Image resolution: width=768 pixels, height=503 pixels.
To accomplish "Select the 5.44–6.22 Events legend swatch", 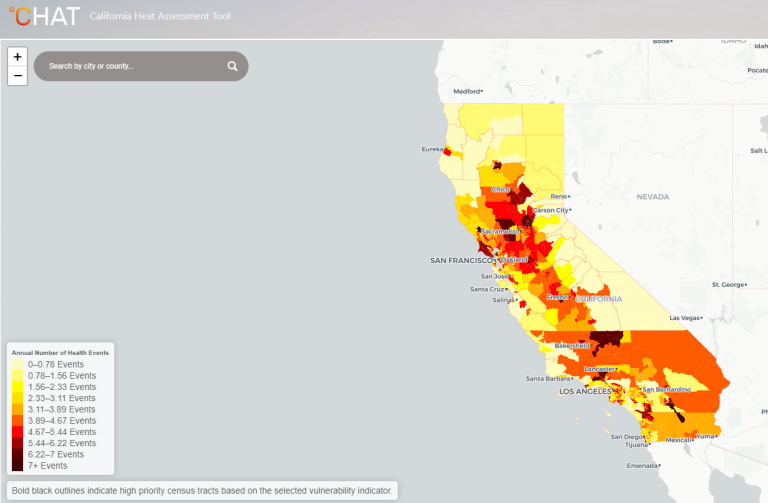I will [18, 443].
